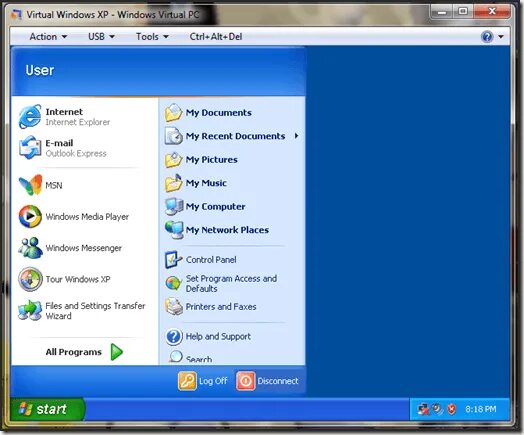Select My Network Places label

(227, 230)
